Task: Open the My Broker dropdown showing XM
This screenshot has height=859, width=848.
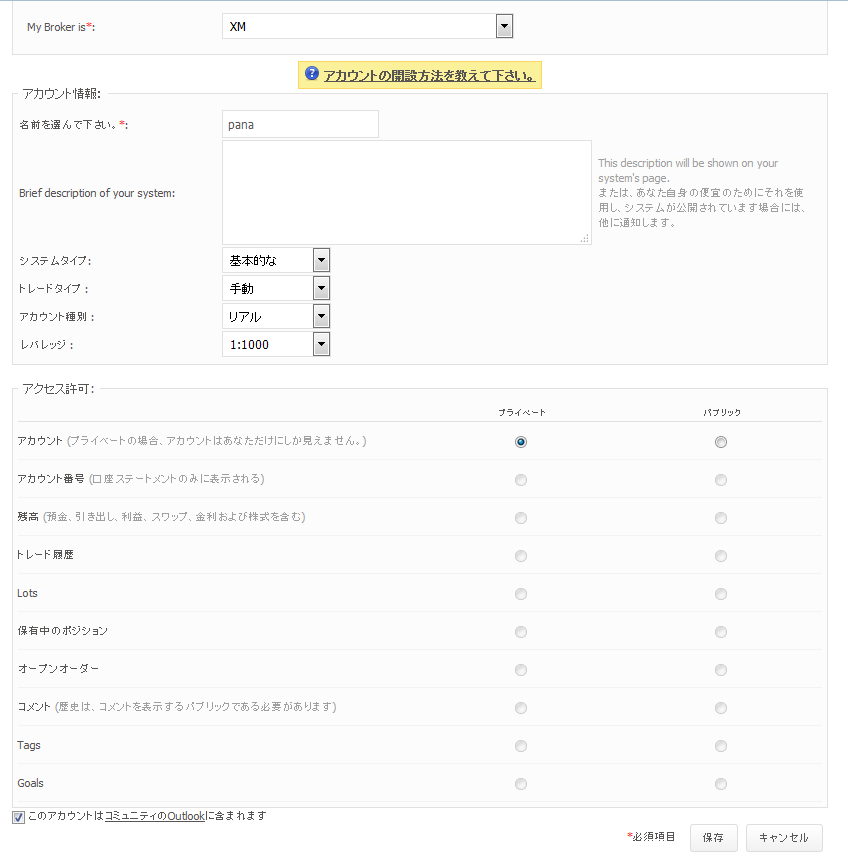Action: 504,26
